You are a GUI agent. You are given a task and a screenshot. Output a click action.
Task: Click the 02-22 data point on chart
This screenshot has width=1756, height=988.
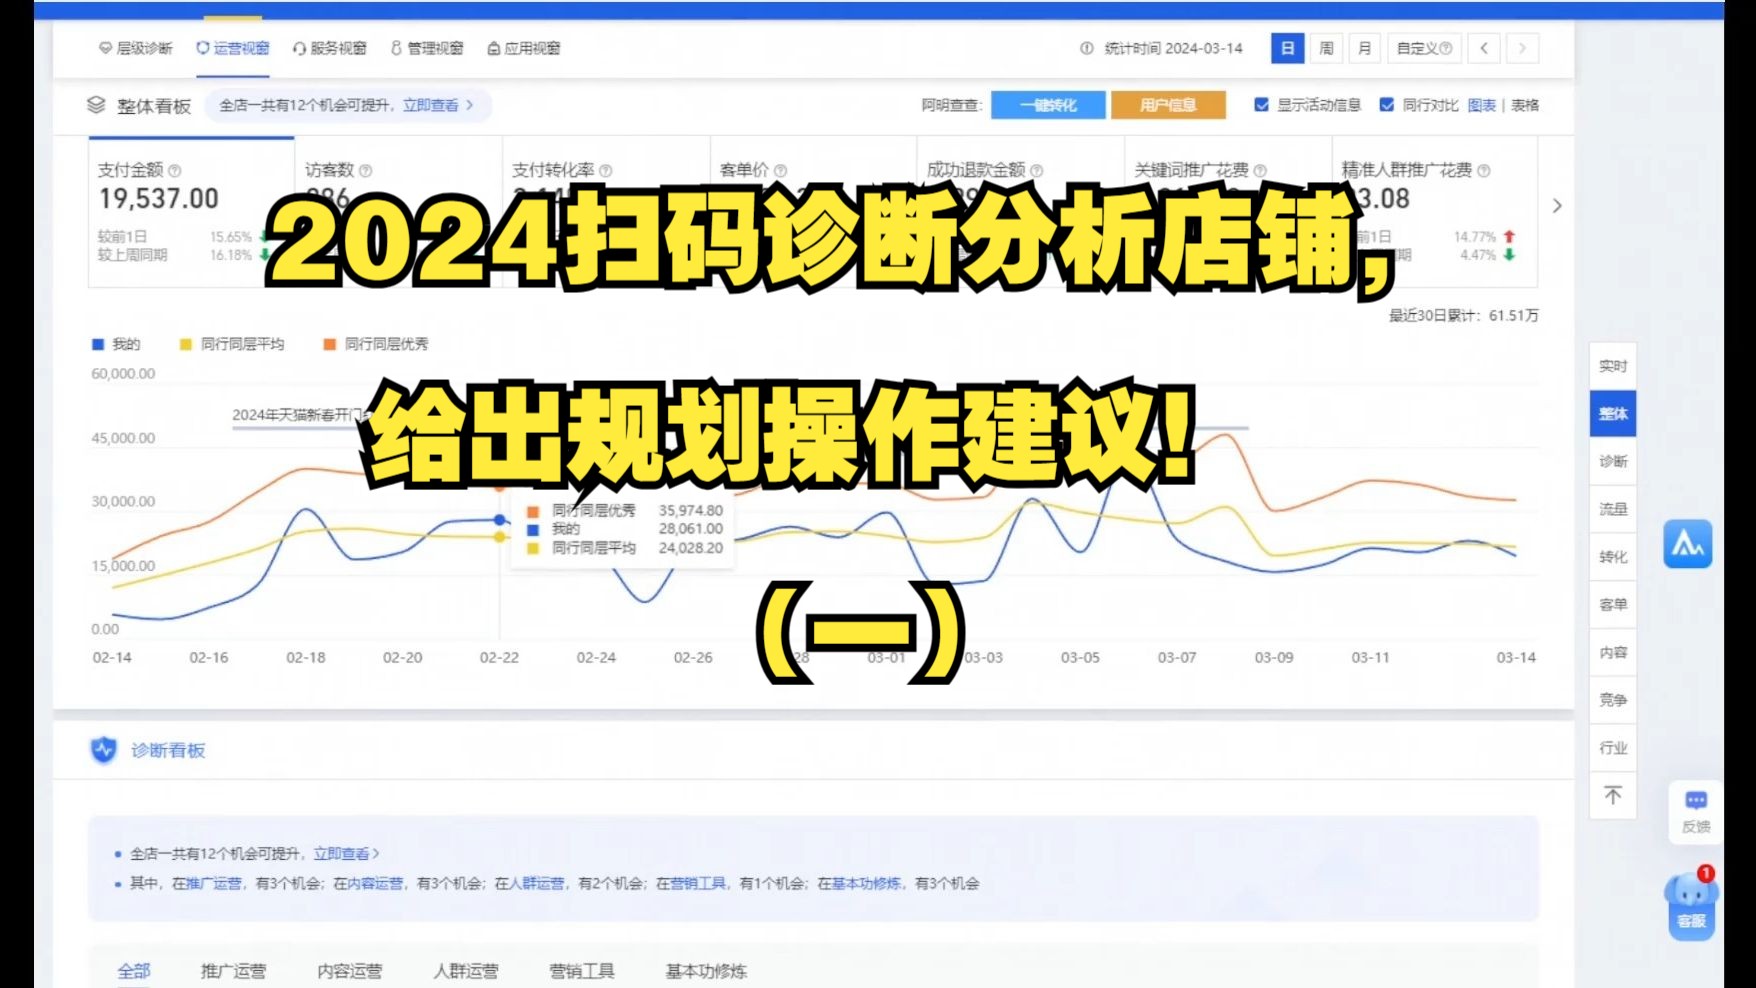[500, 520]
